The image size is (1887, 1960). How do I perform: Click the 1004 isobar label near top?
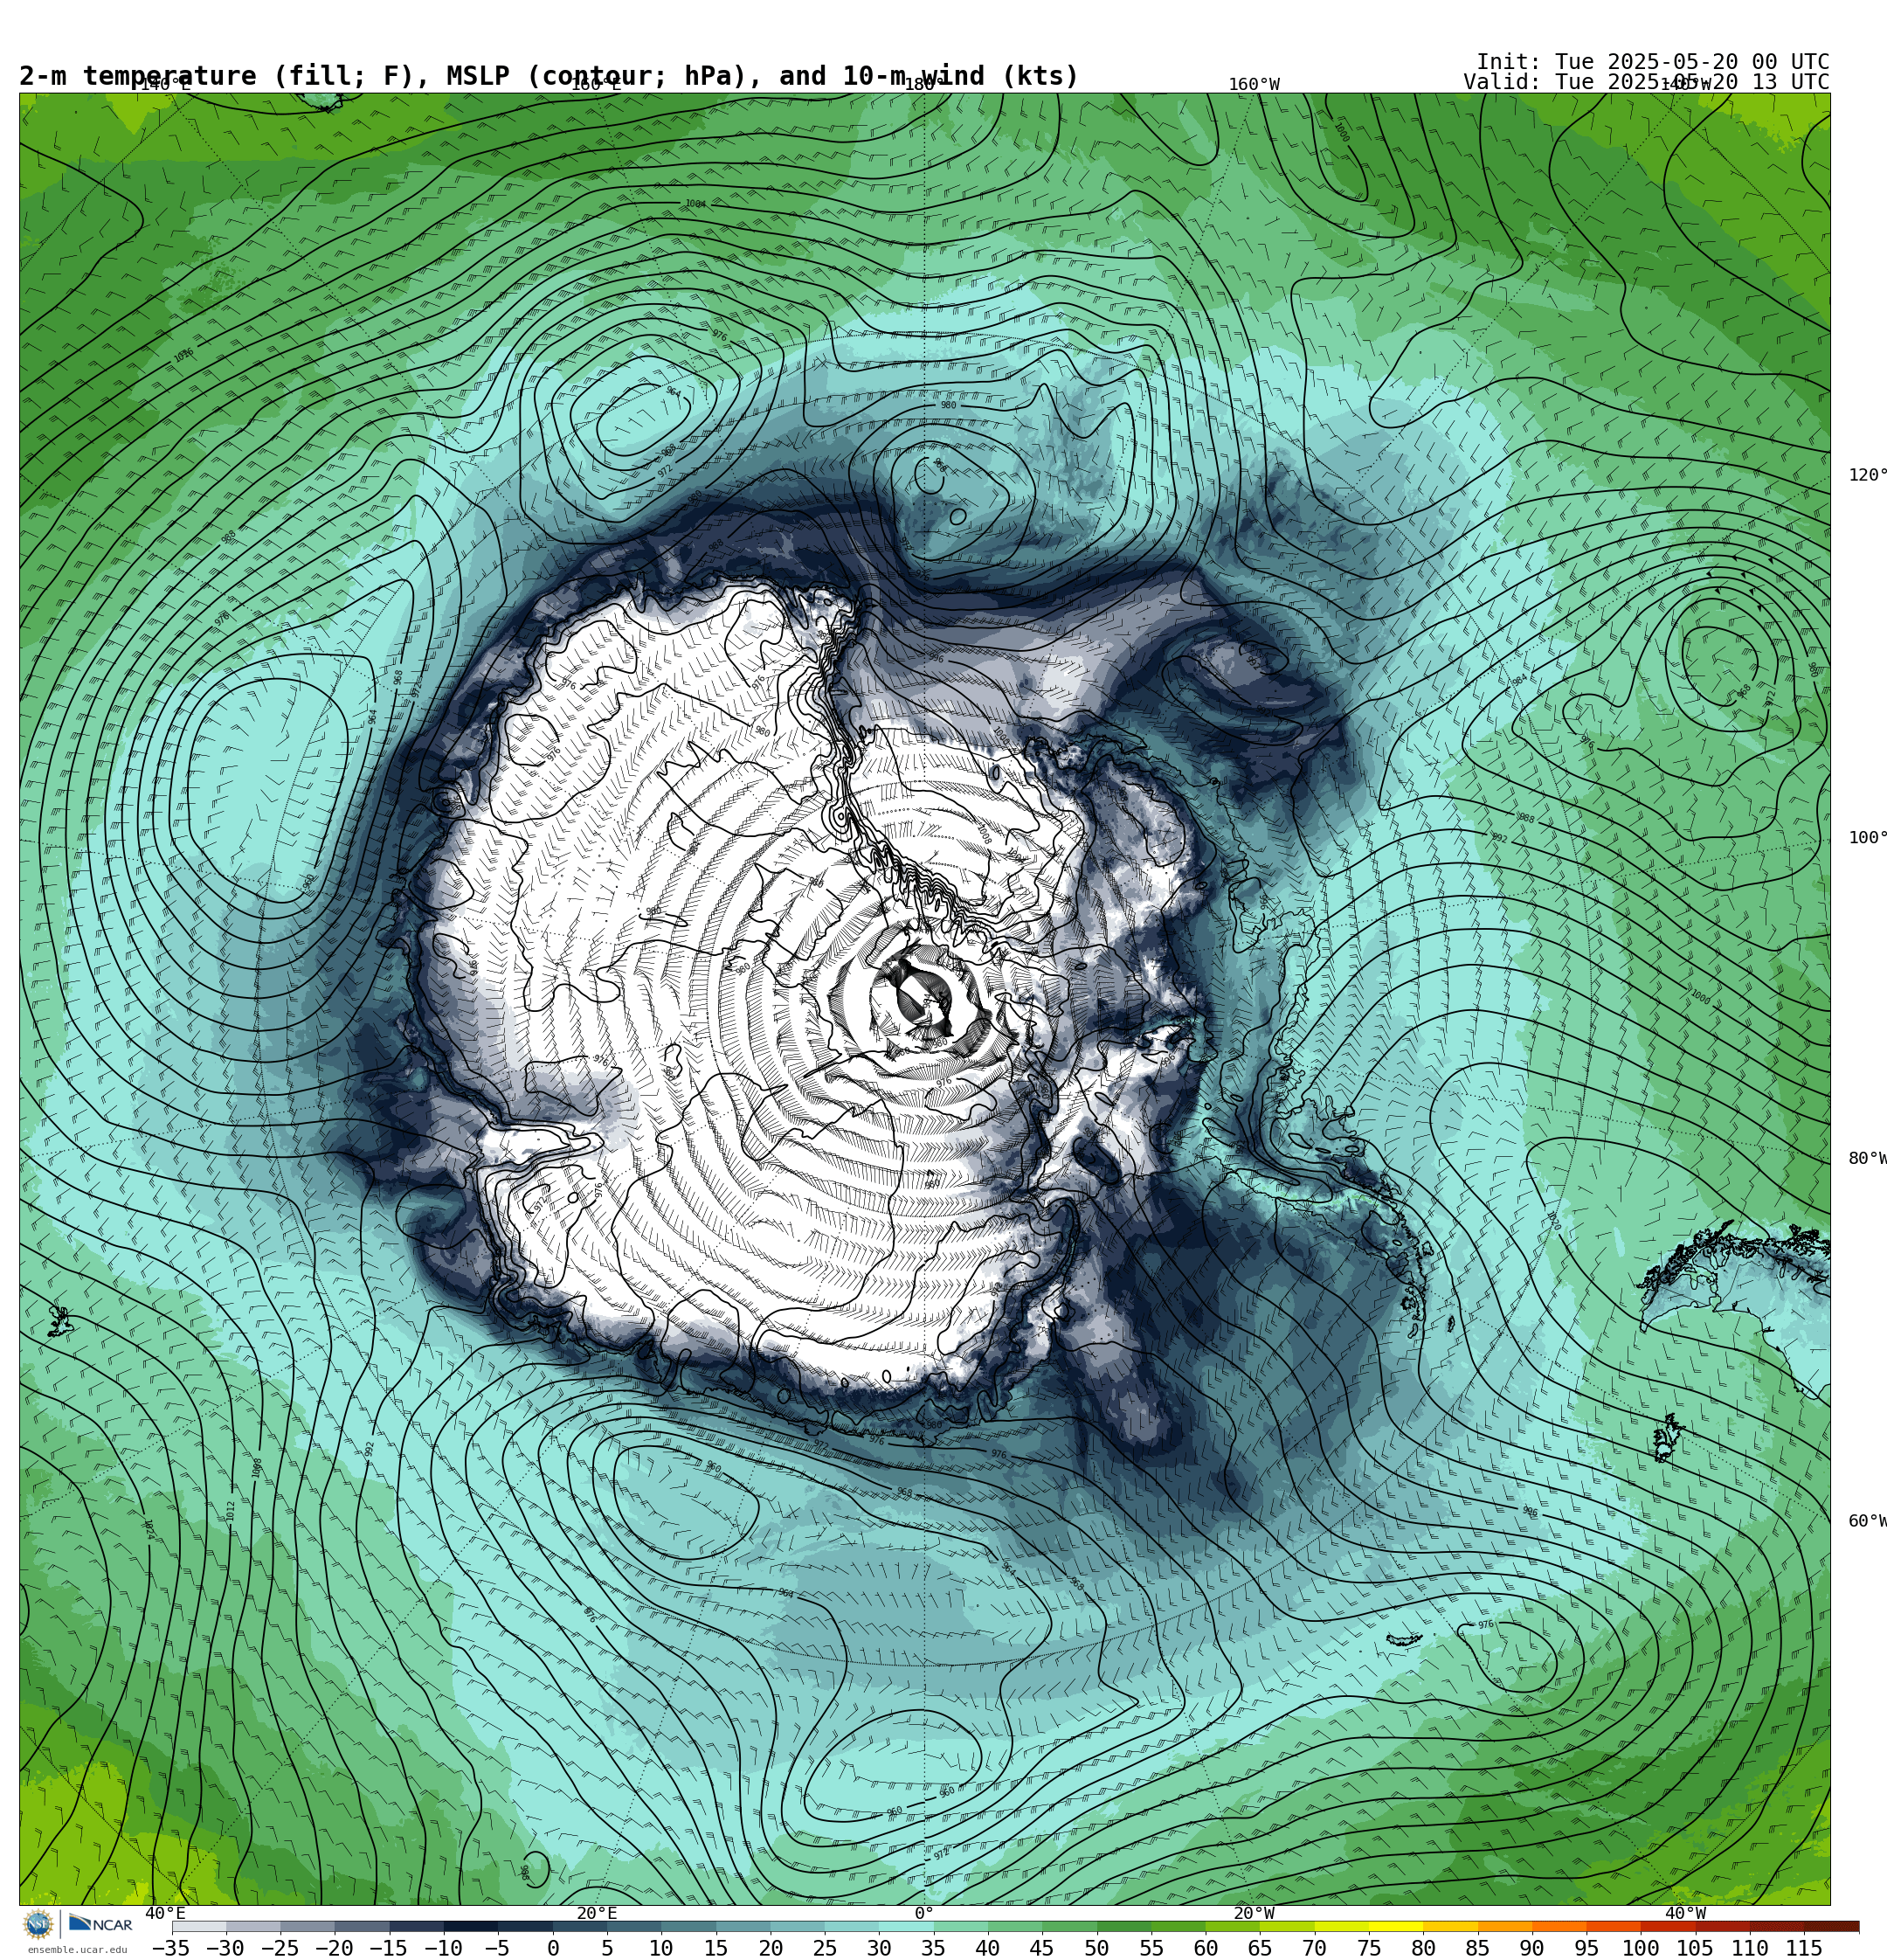tap(695, 204)
